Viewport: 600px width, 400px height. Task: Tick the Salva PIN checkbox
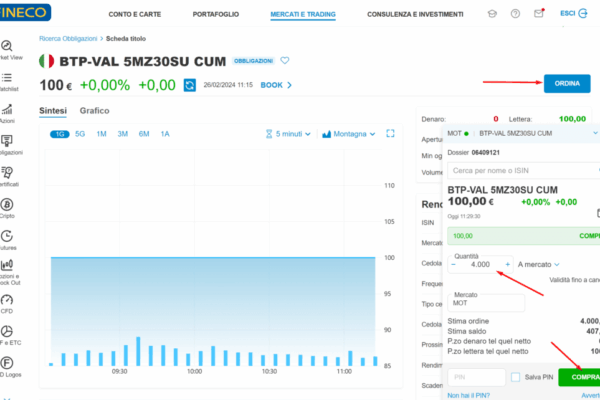(x=516, y=377)
